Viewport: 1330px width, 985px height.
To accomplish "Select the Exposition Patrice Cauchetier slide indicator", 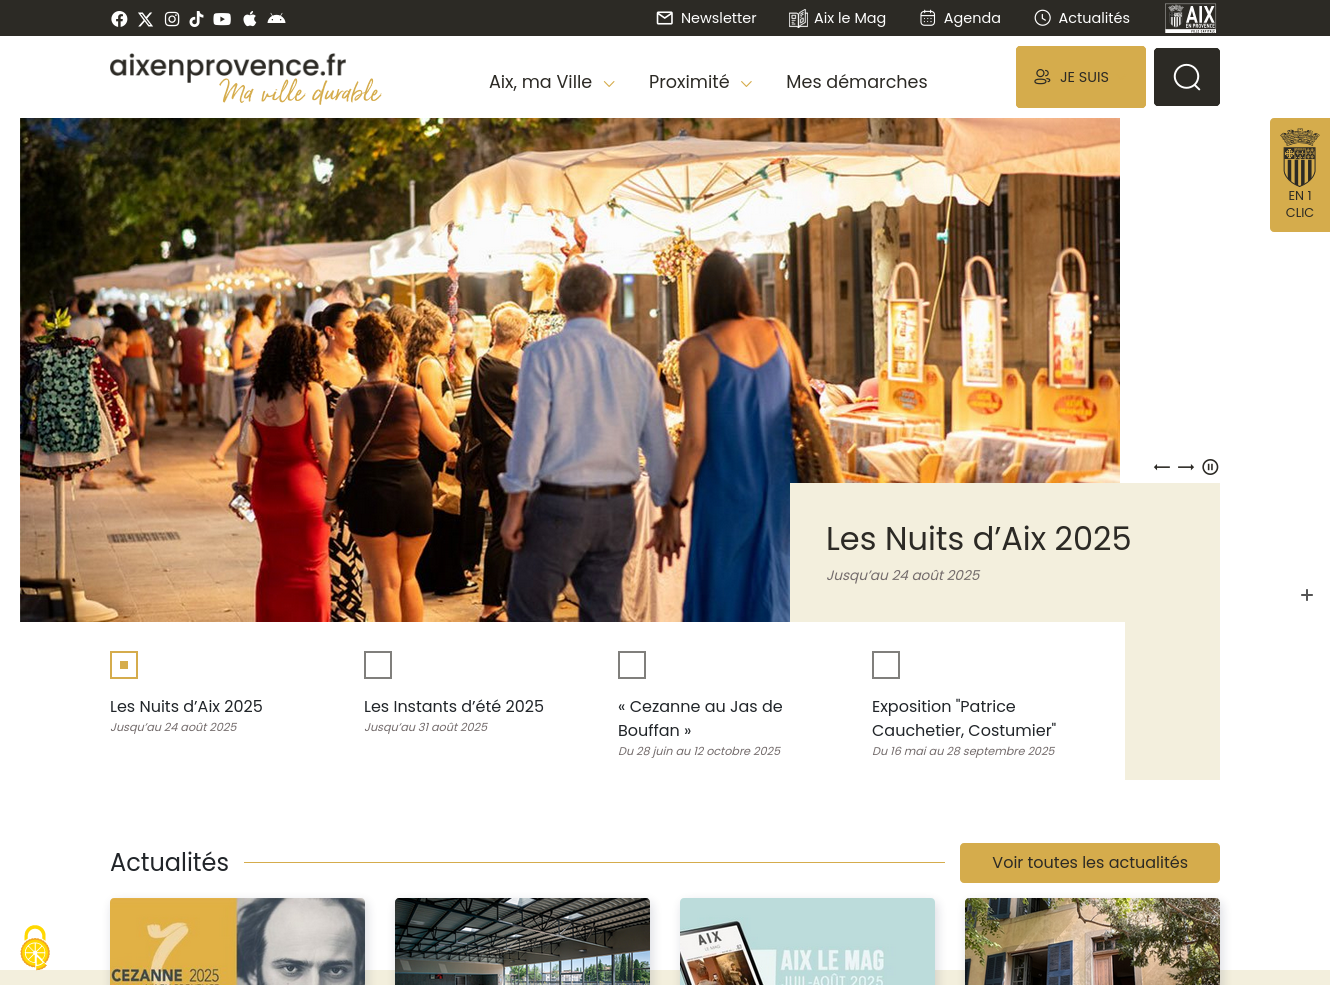I will click(886, 665).
